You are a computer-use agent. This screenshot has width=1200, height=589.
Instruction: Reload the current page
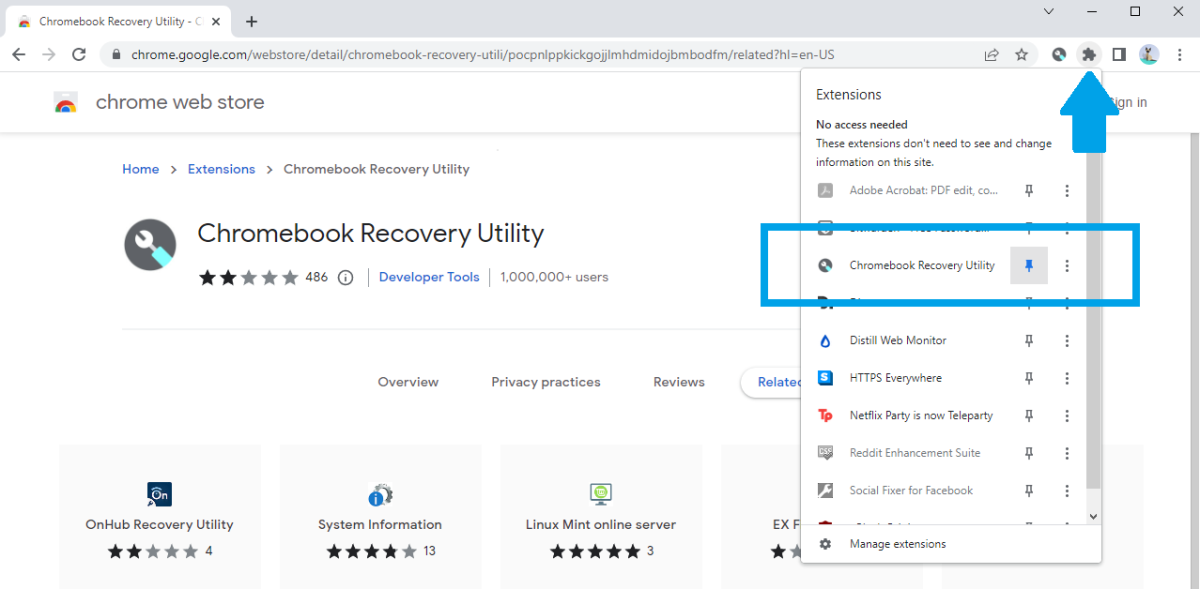coord(81,55)
